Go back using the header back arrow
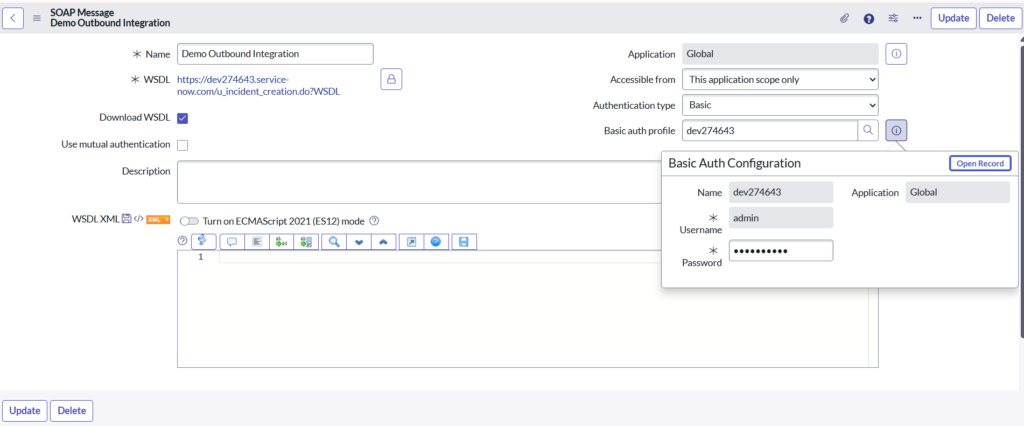The width and height of the screenshot is (1024, 426). [x=15, y=18]
